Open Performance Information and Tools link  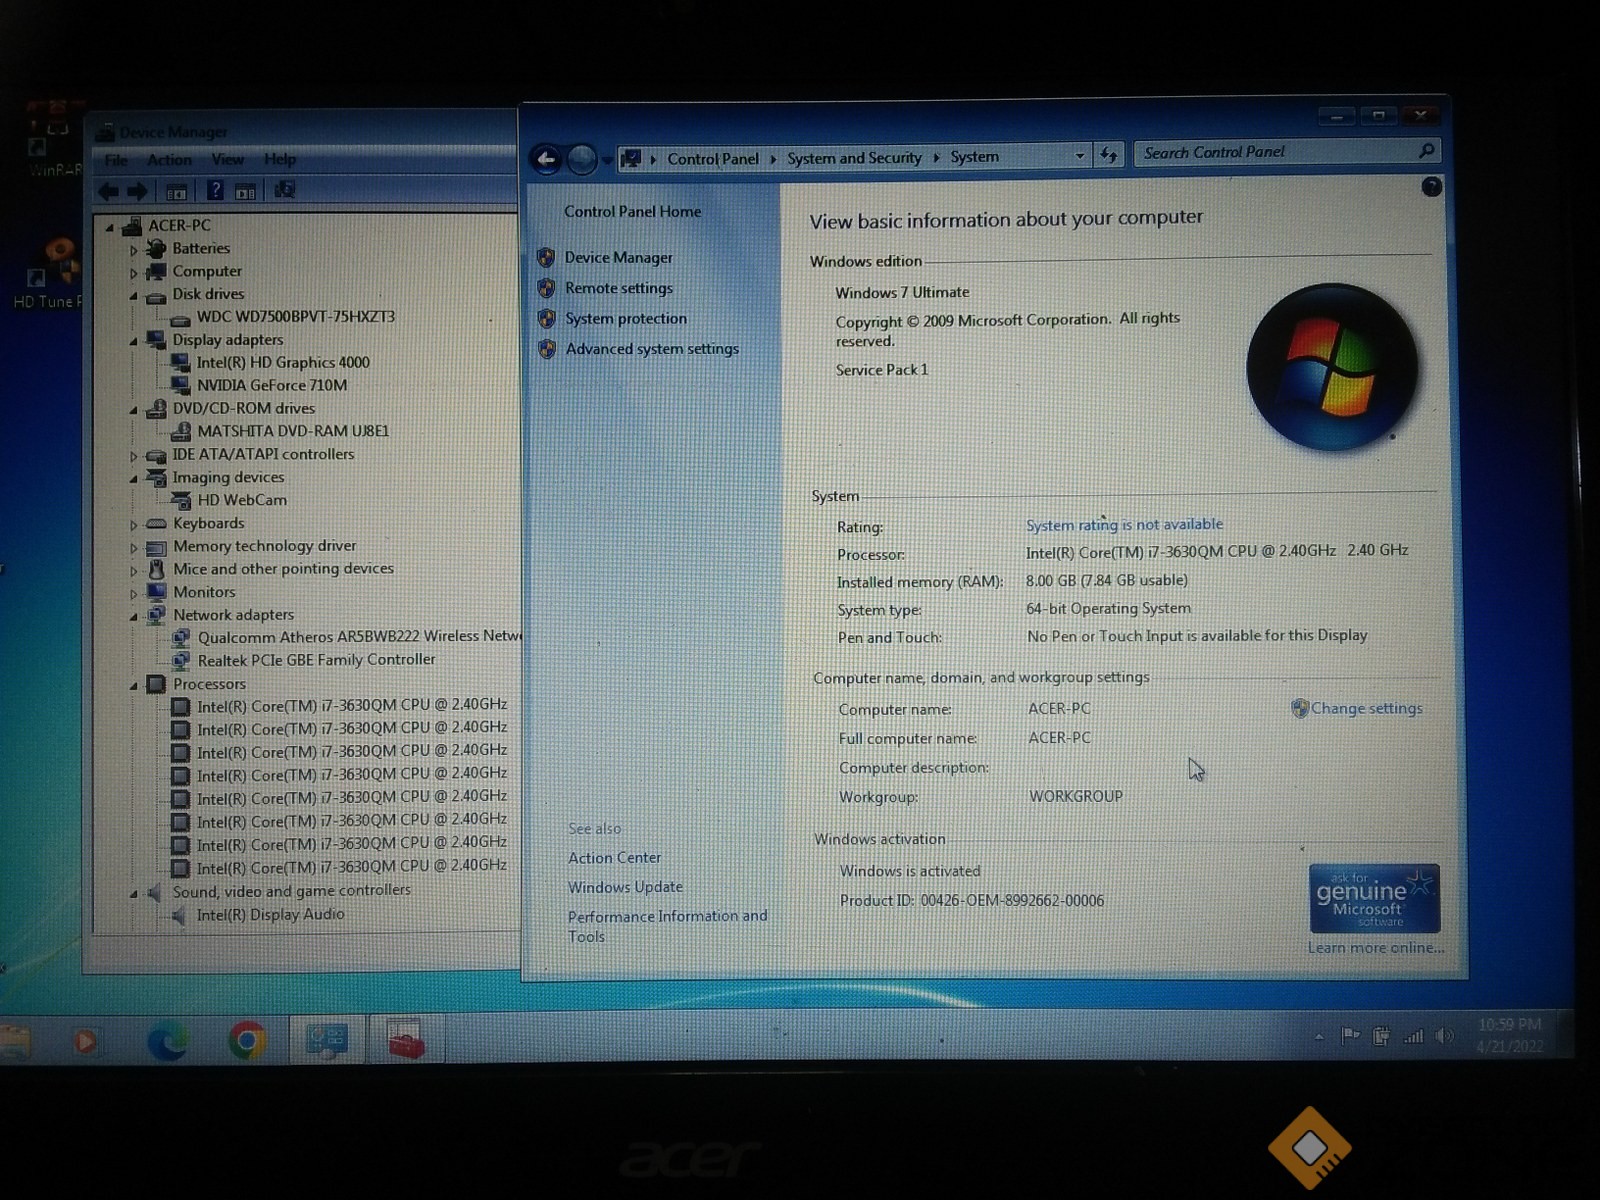point(667,926)
